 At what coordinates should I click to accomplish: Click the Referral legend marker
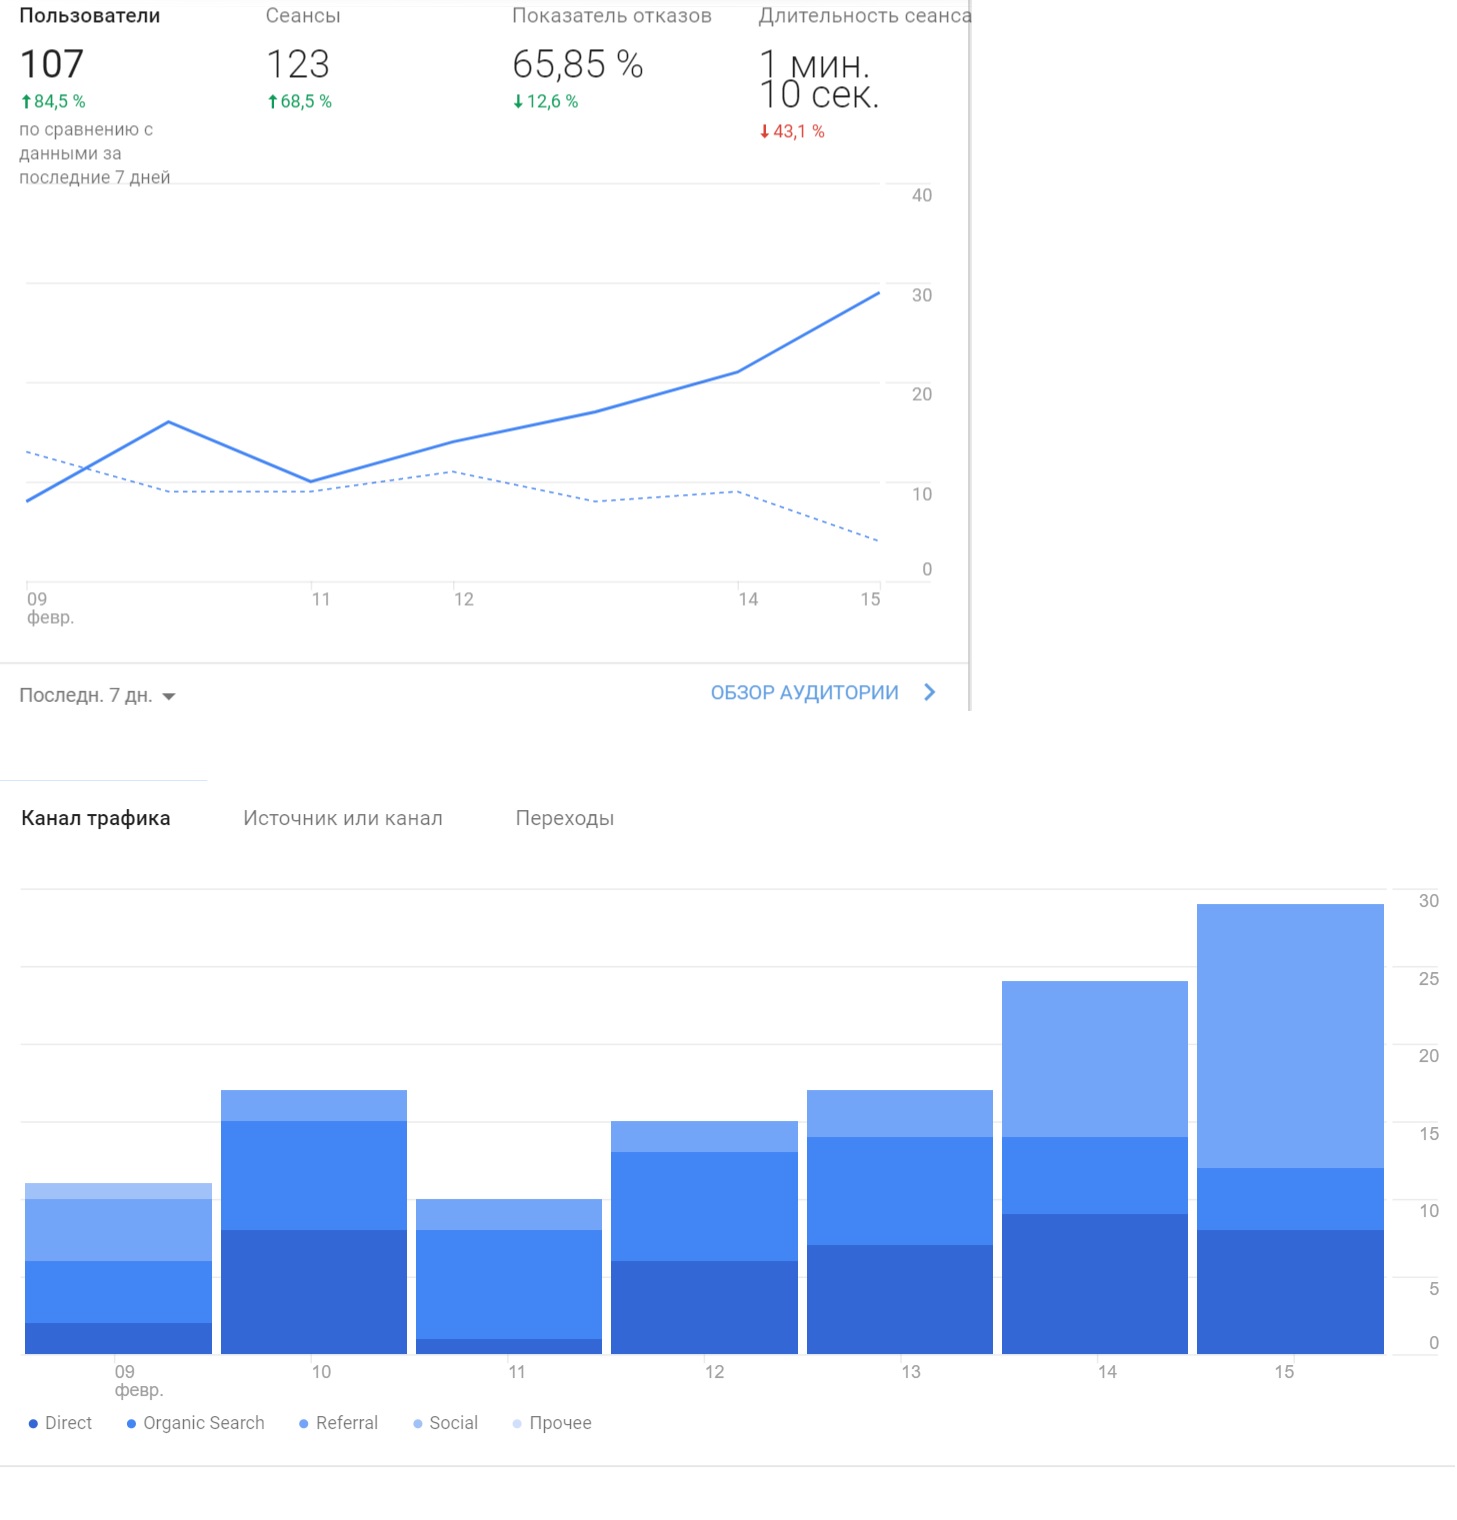304,1423
